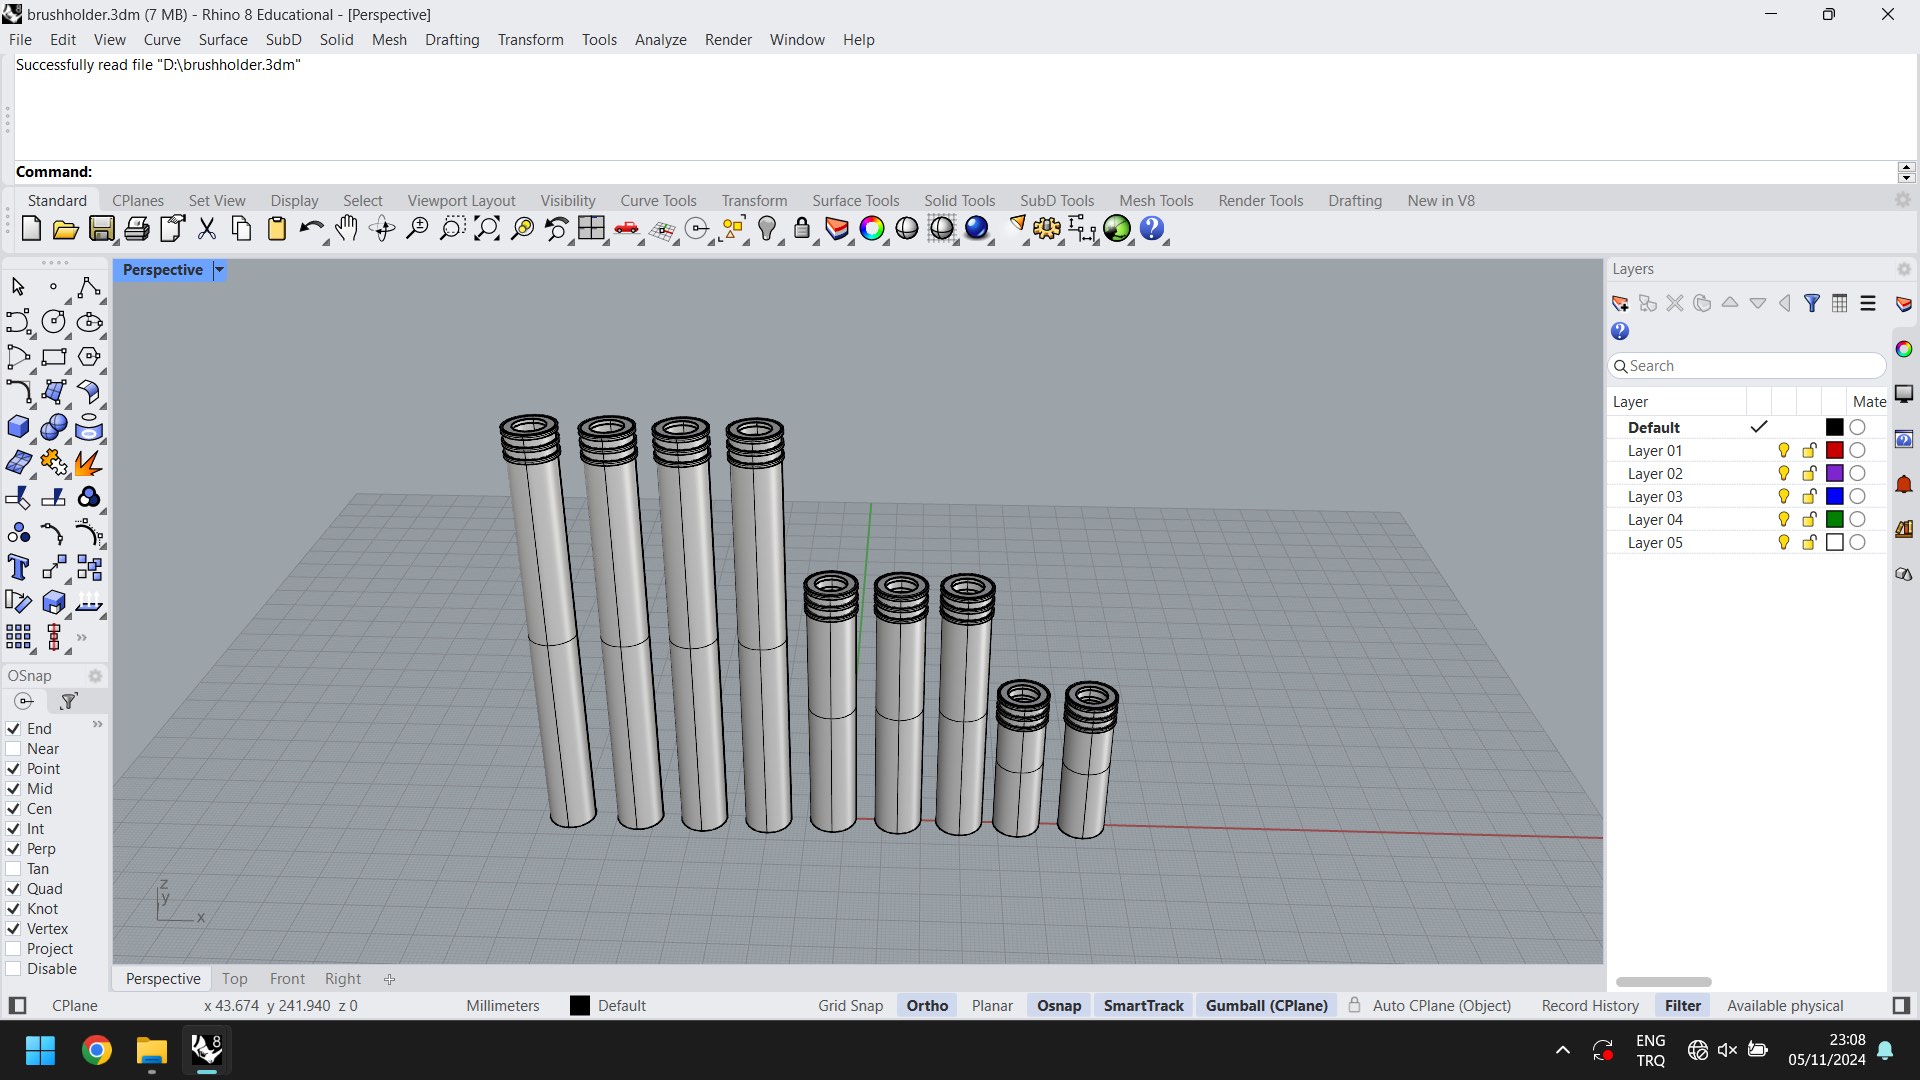Choose the Polyline tool in left sidebar

(88, 288)
